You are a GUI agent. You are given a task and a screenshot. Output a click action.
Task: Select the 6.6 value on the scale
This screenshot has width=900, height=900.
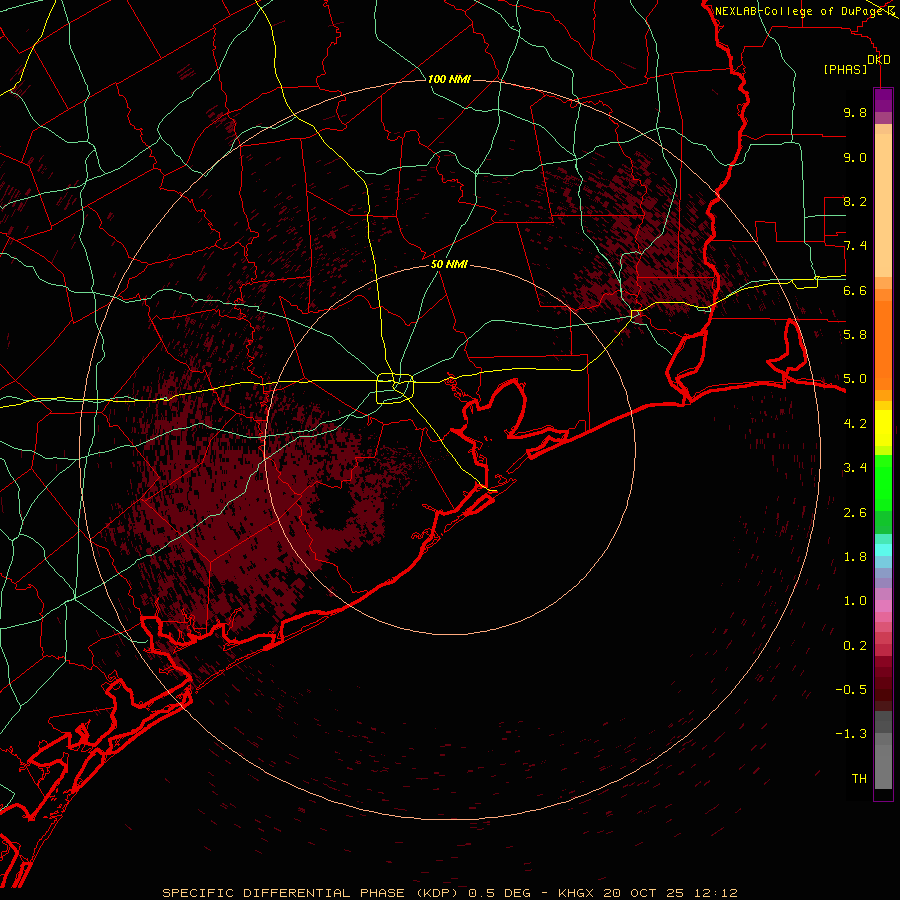click(x=855, y=290)
